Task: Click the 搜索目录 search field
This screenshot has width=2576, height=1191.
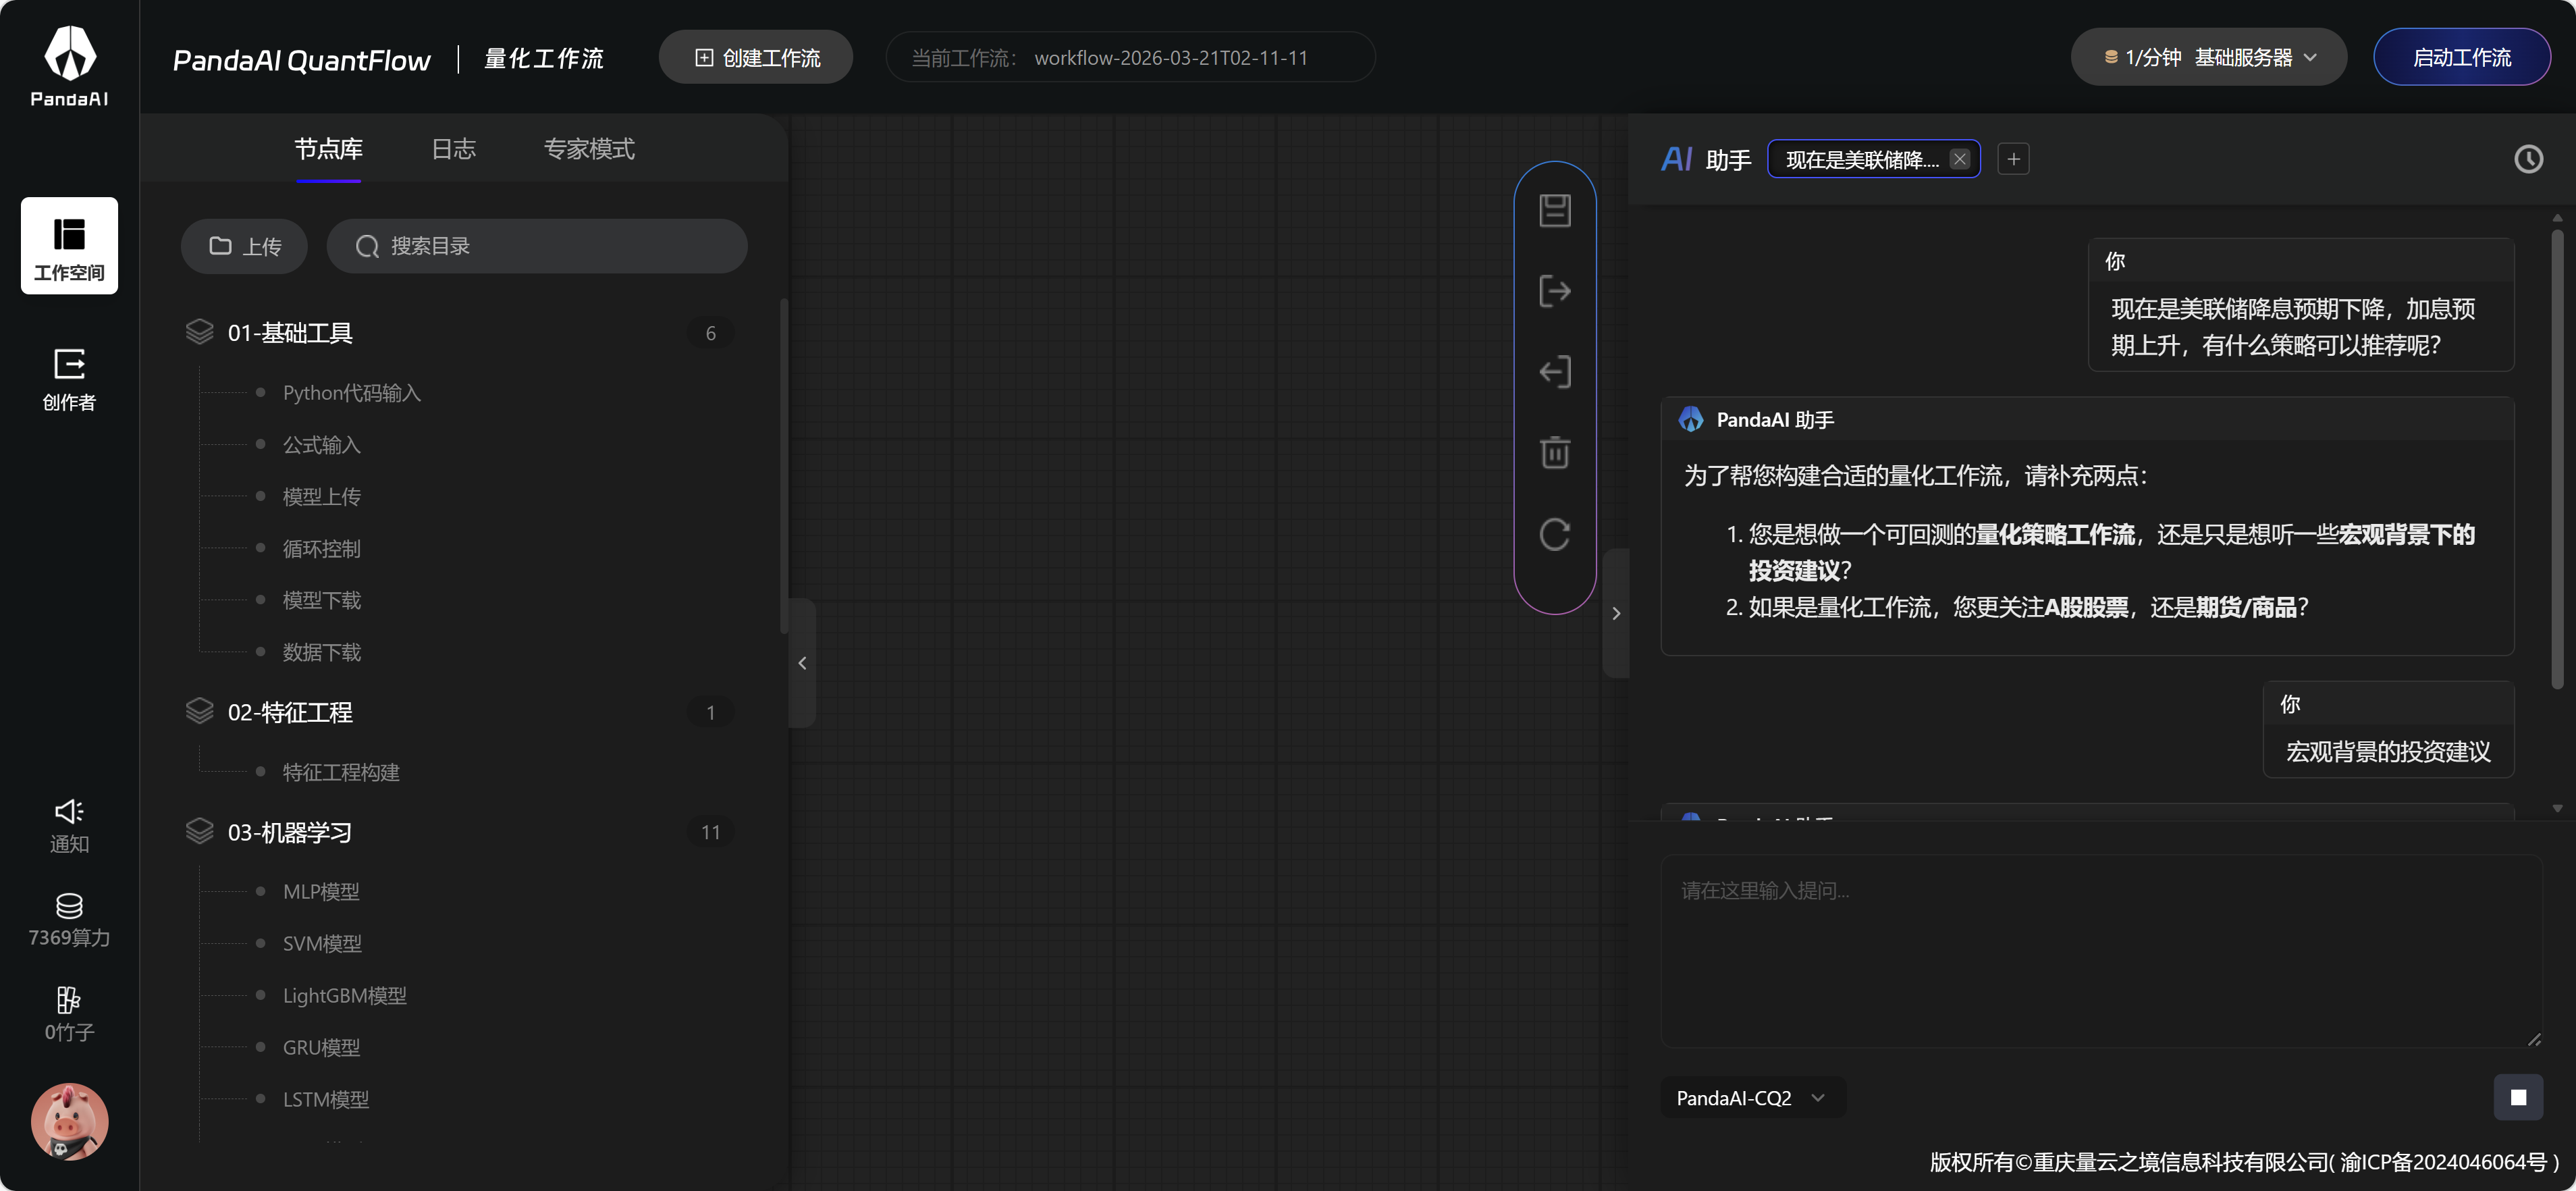Action: pyautogui.click(x=537, y=246)
